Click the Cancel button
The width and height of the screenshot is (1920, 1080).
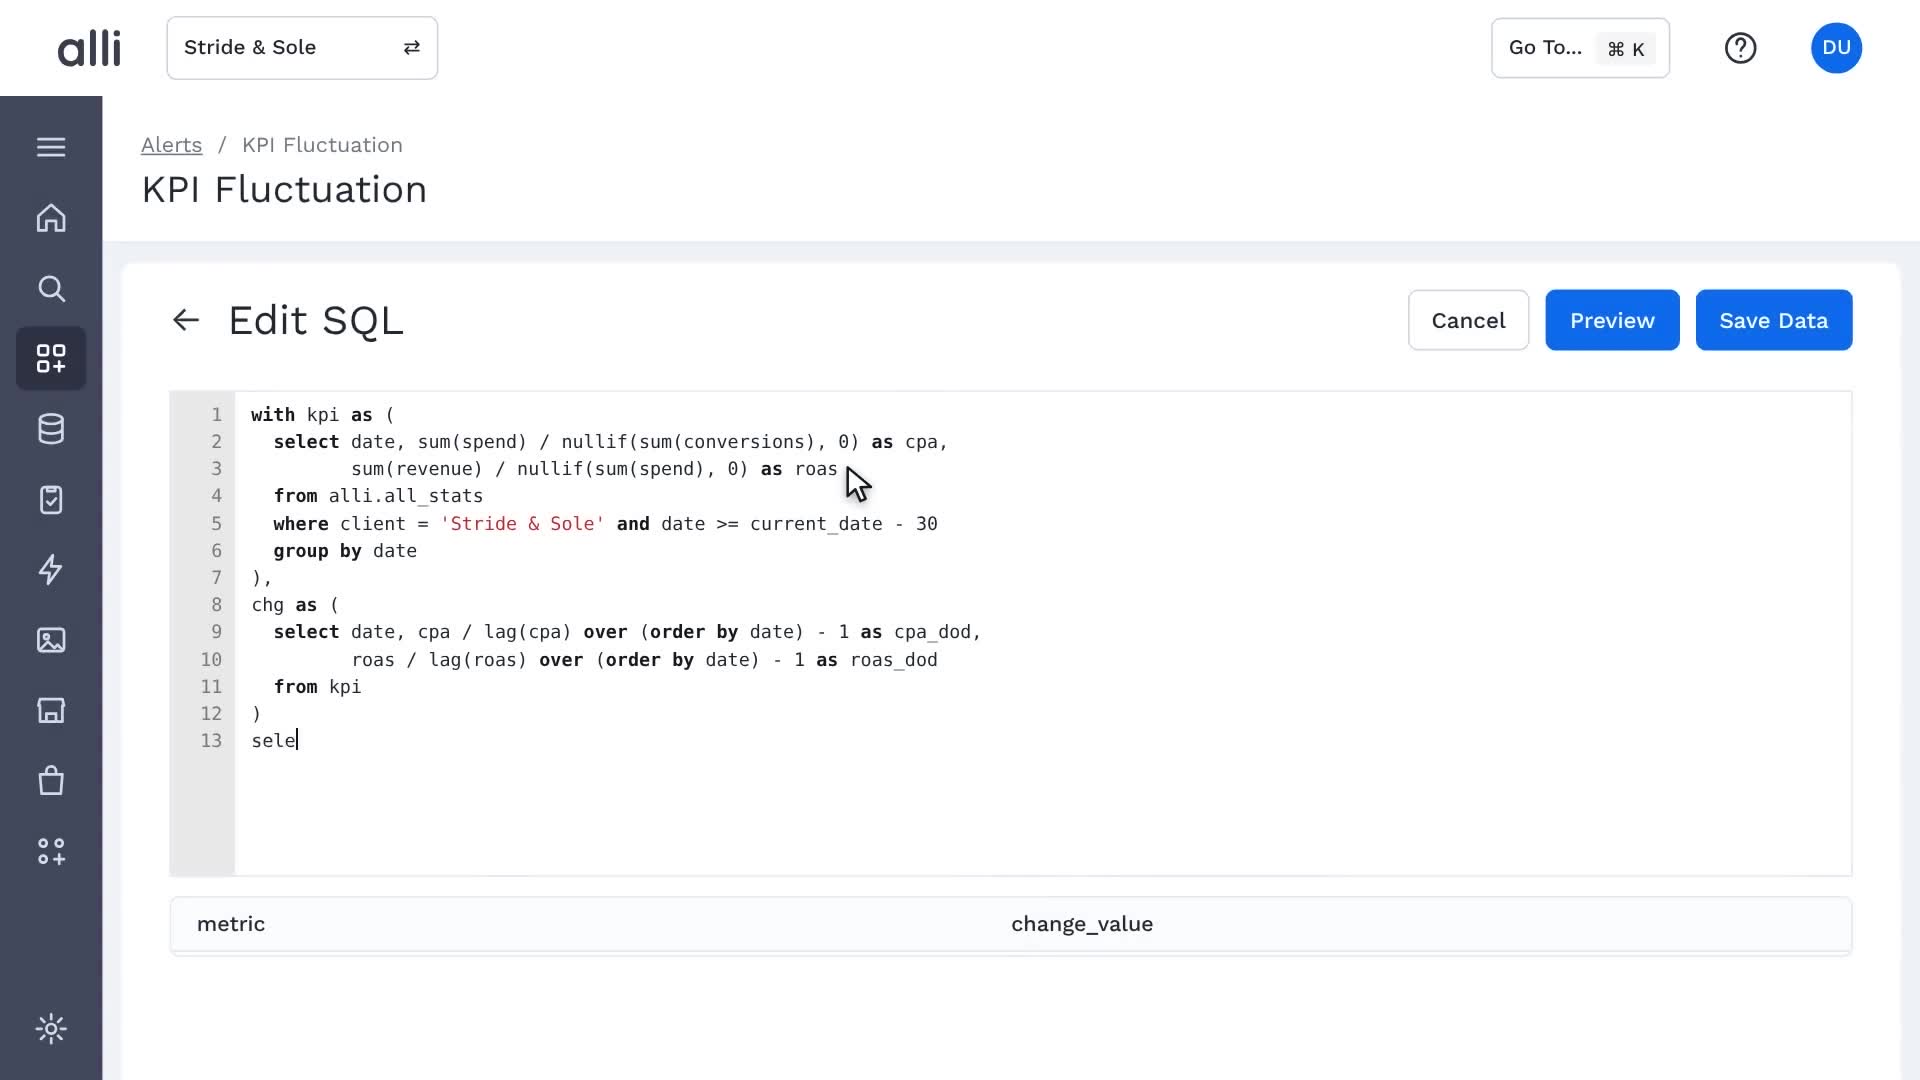coord(1468,320)
